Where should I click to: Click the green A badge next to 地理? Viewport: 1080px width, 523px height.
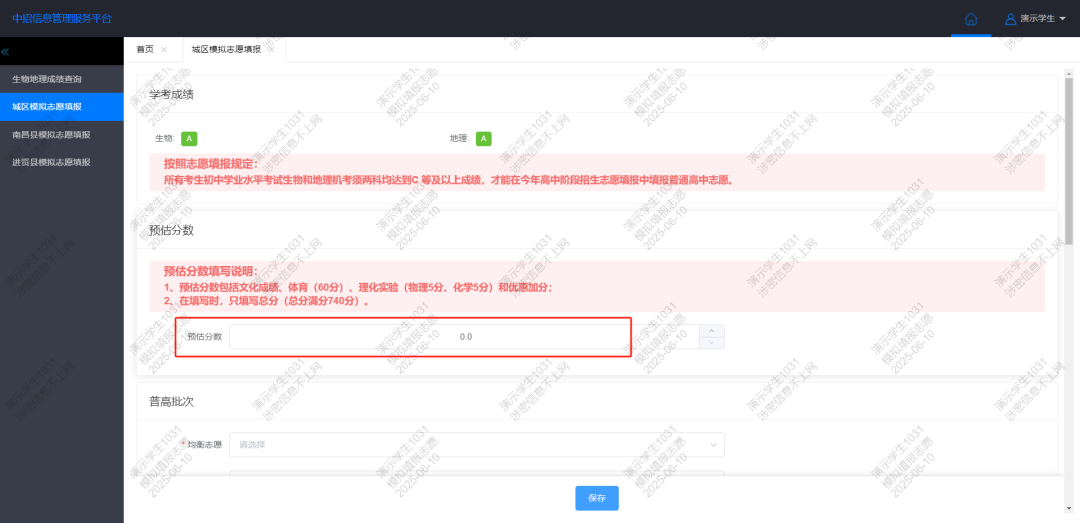point(484,139)
